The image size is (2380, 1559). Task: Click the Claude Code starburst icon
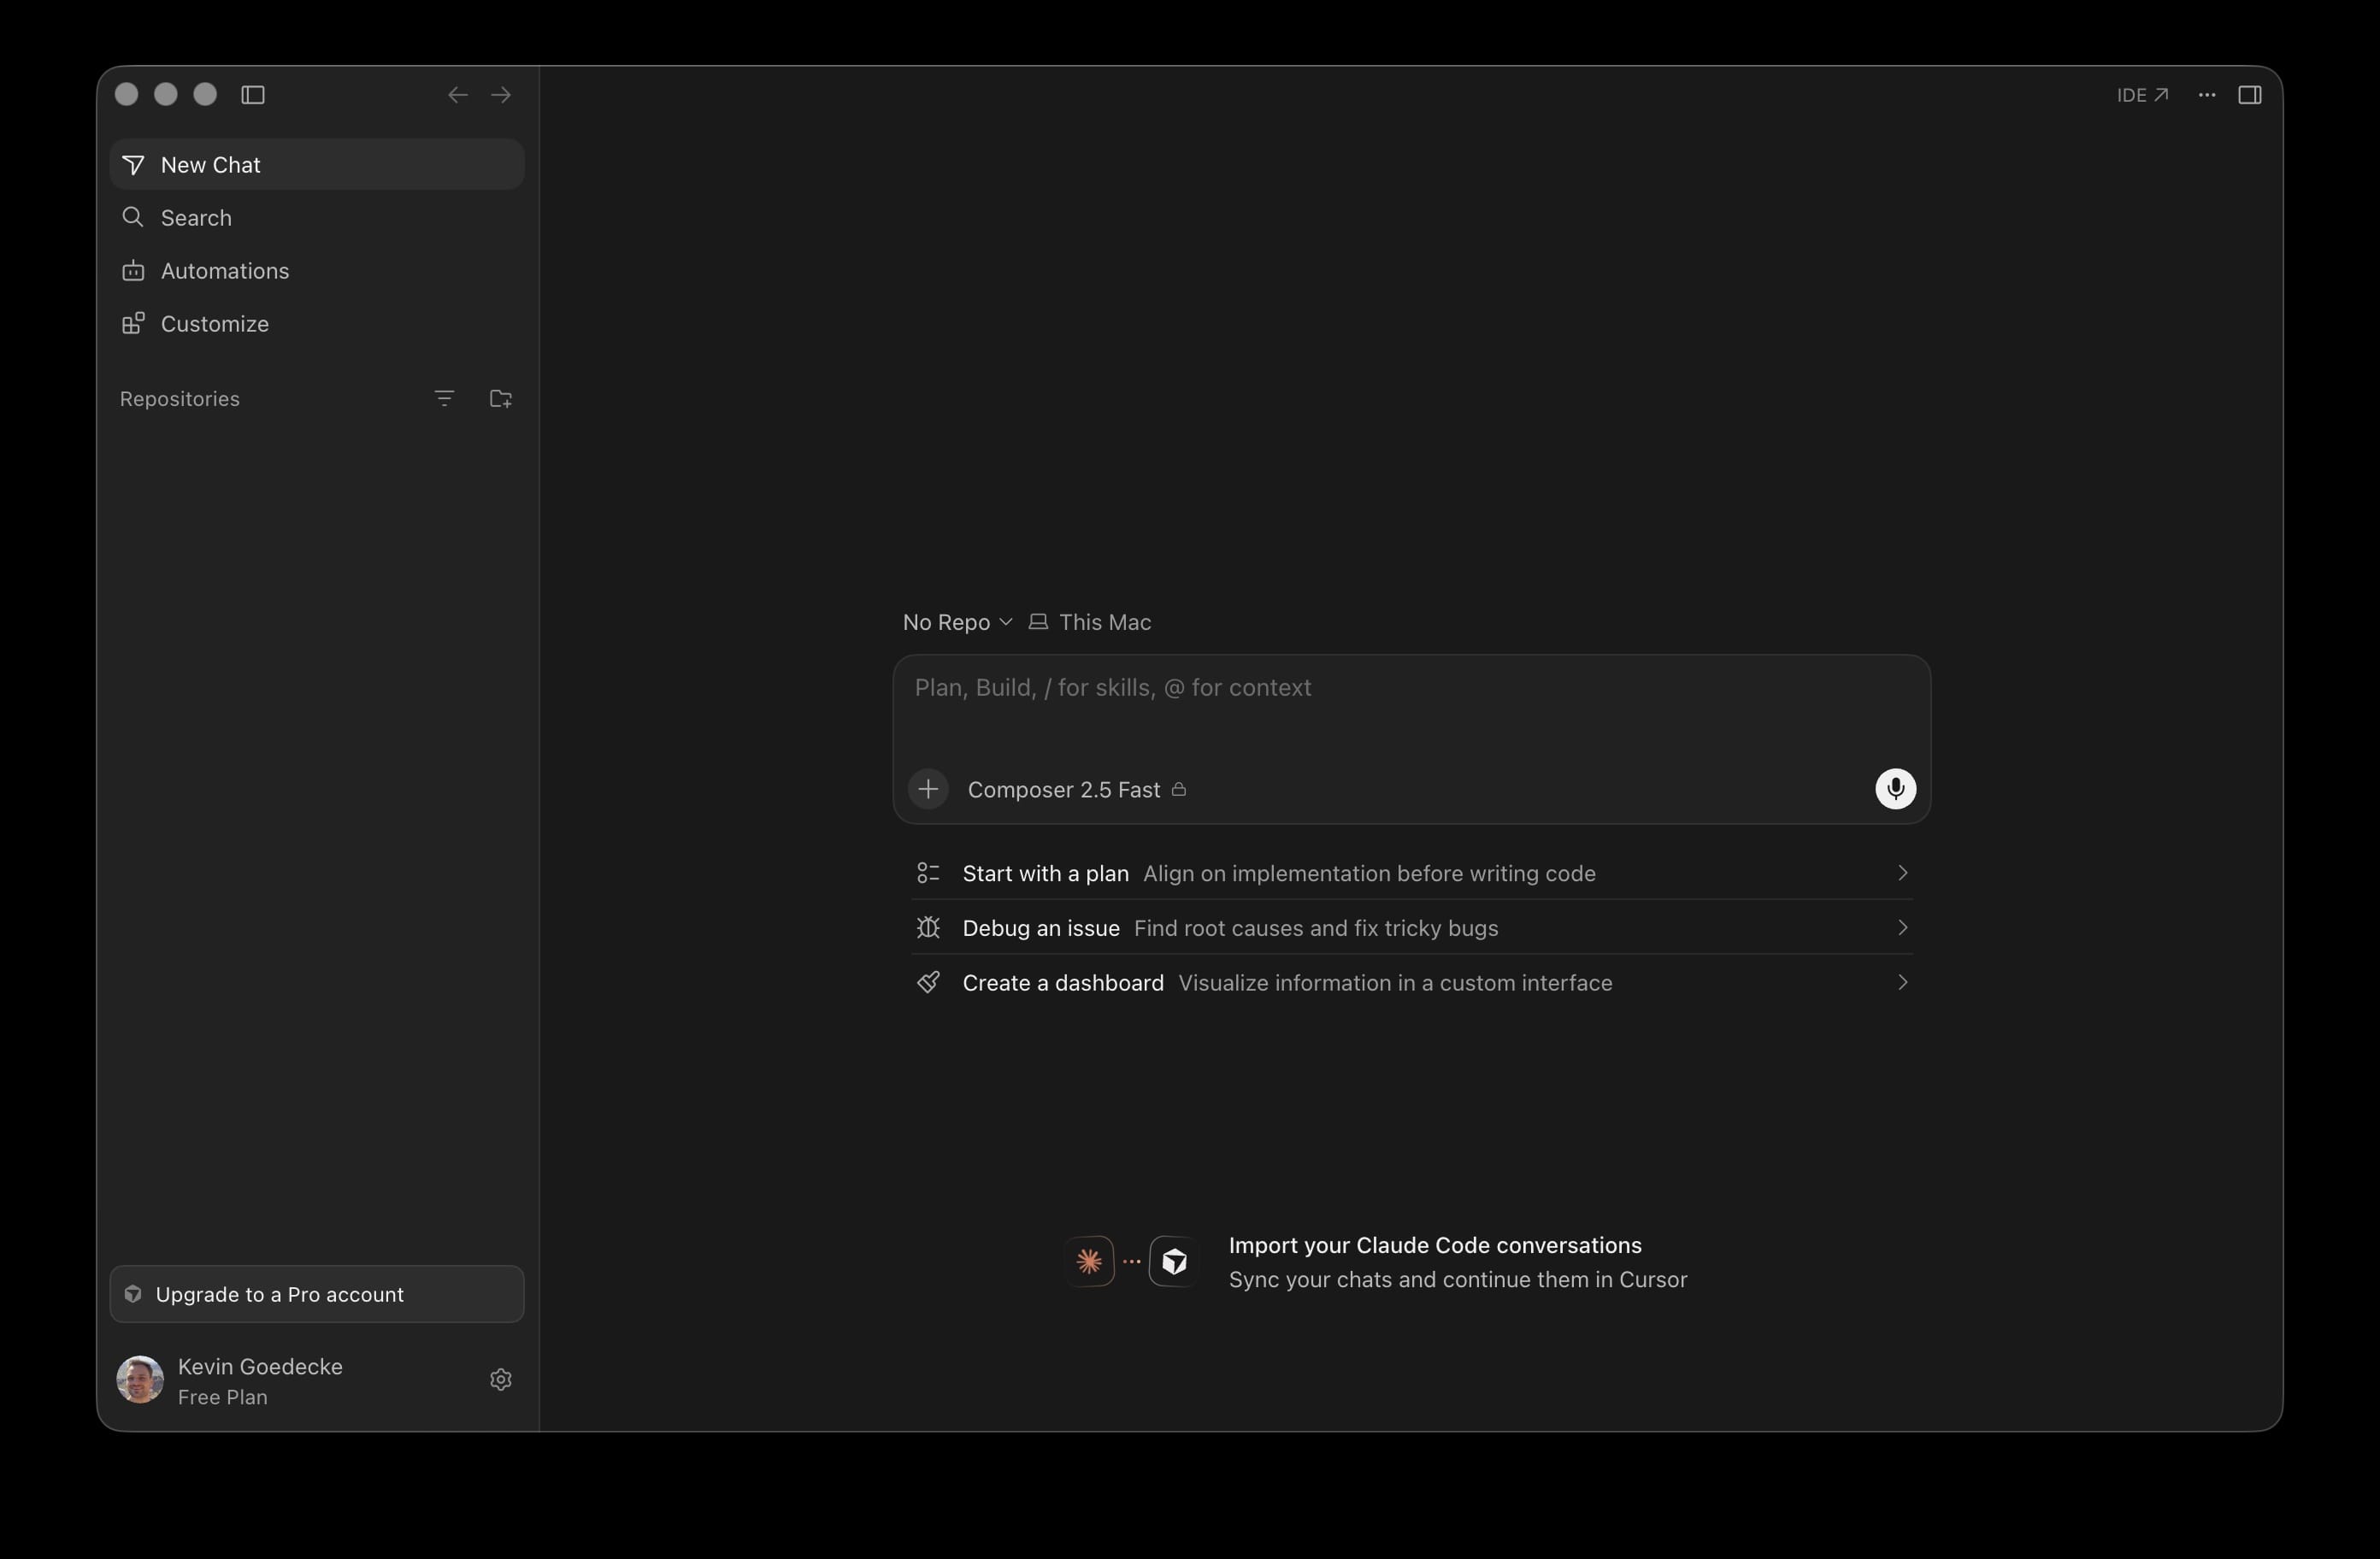pyautogui.click(x=1089, y=1262)
